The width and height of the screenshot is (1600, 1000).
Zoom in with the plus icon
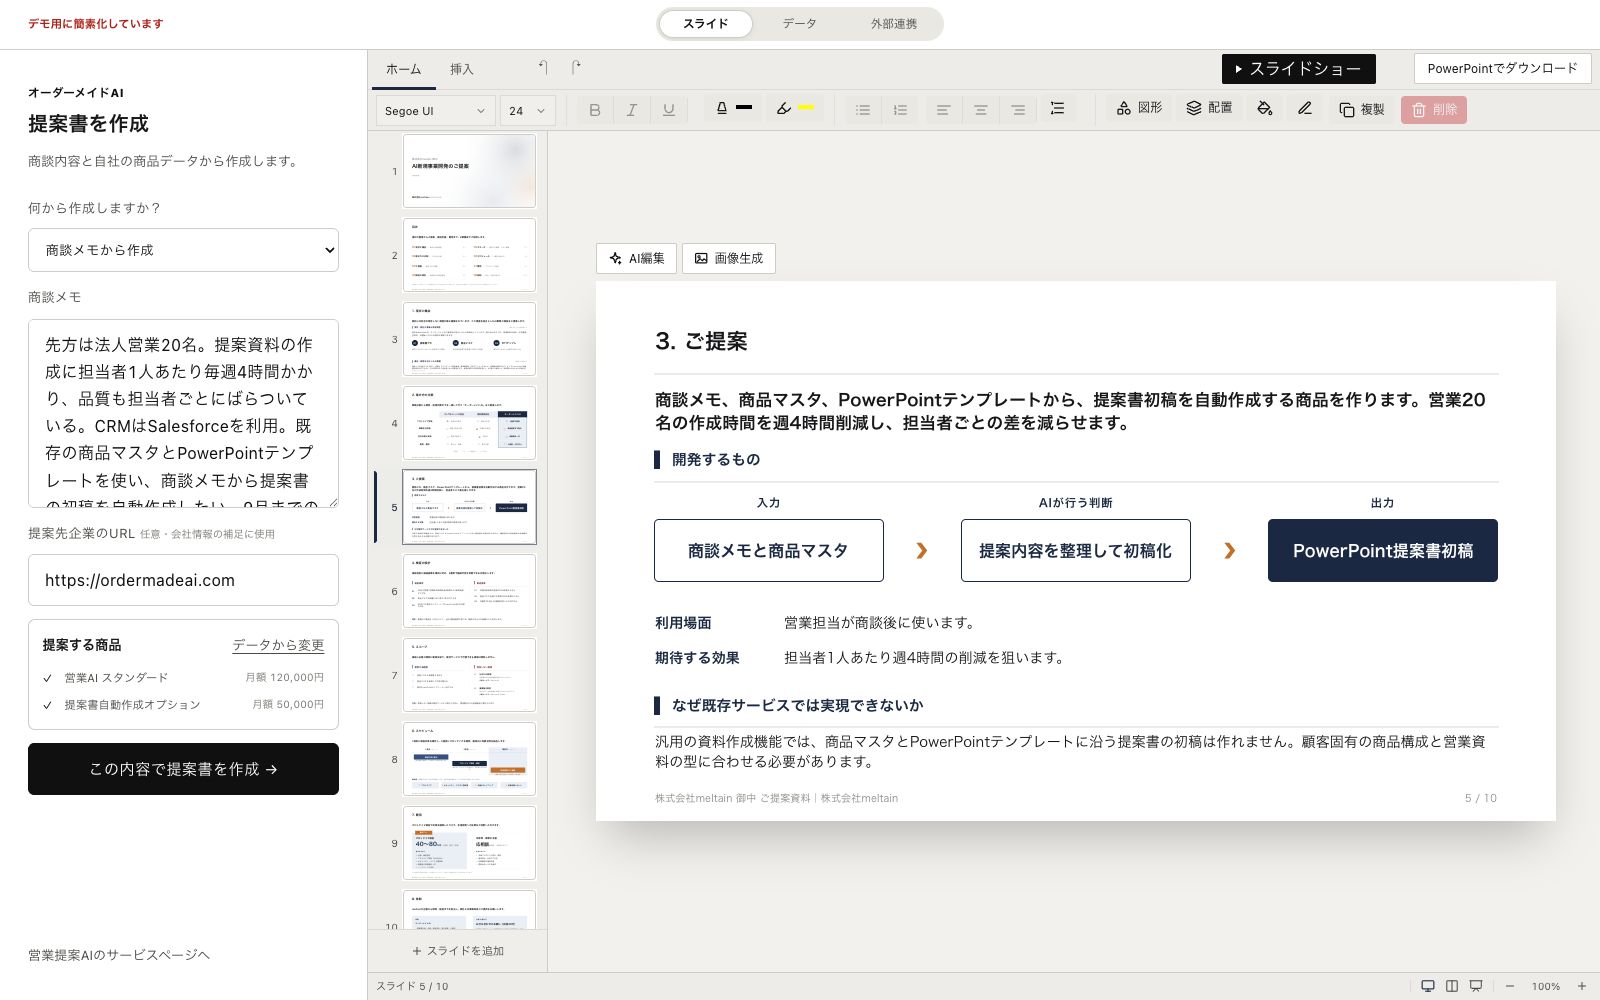click(x=1582, y=986)
